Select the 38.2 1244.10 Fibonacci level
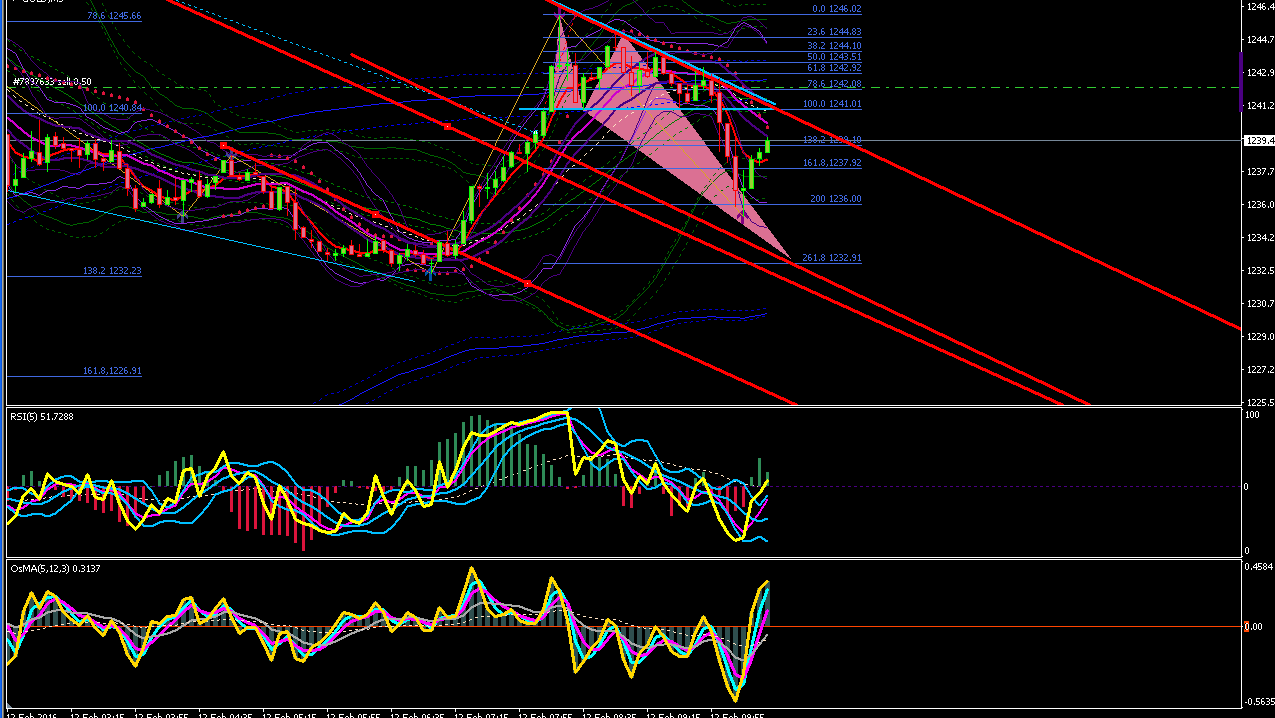 (834, 46)
